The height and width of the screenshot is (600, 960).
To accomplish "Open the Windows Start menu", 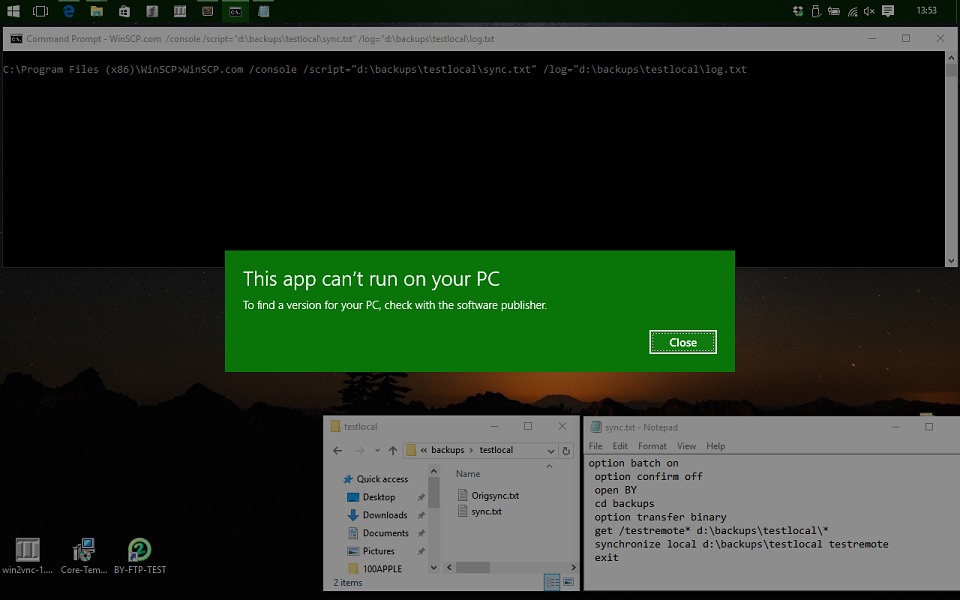I will pos(13,11).
